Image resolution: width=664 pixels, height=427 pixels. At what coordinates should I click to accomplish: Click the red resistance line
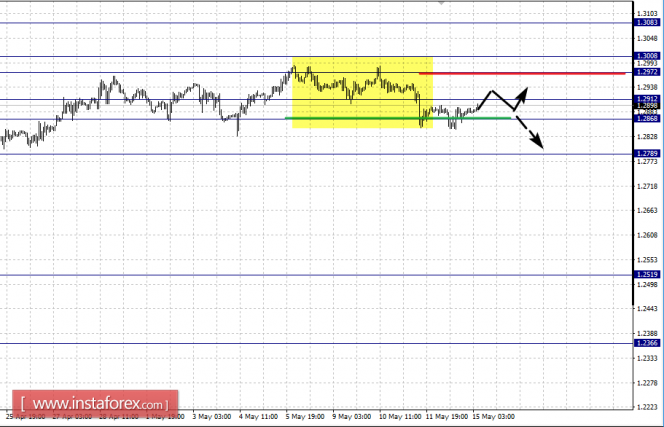[522, 74]
